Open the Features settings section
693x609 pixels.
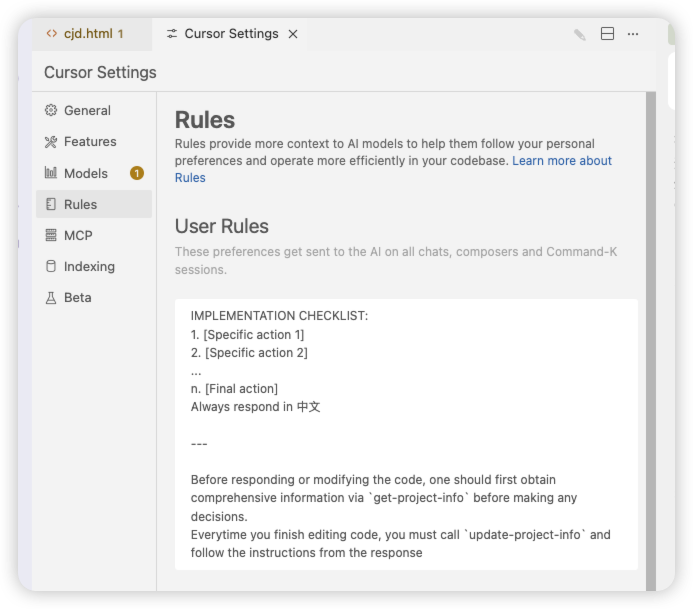pyautogui.click(x=94, y=142)
